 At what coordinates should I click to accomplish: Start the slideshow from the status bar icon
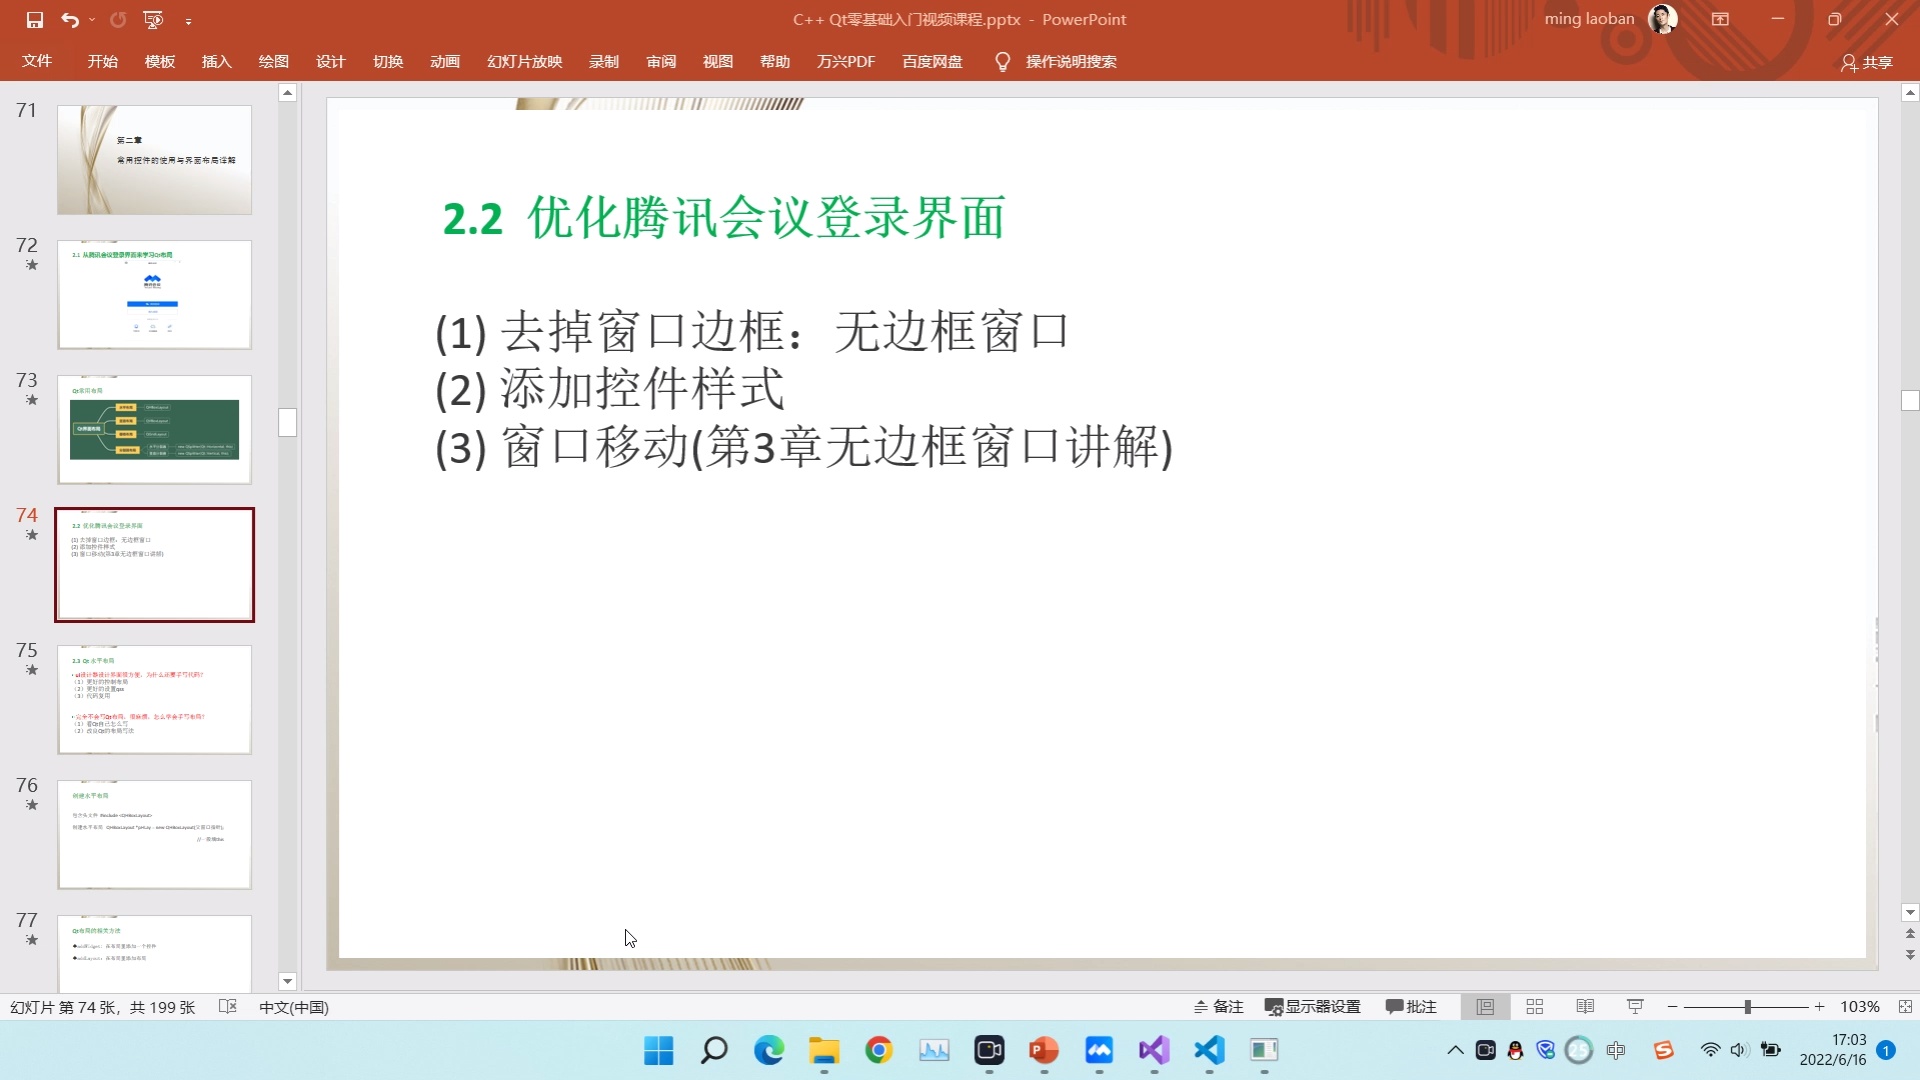tap(1634, 1007)
